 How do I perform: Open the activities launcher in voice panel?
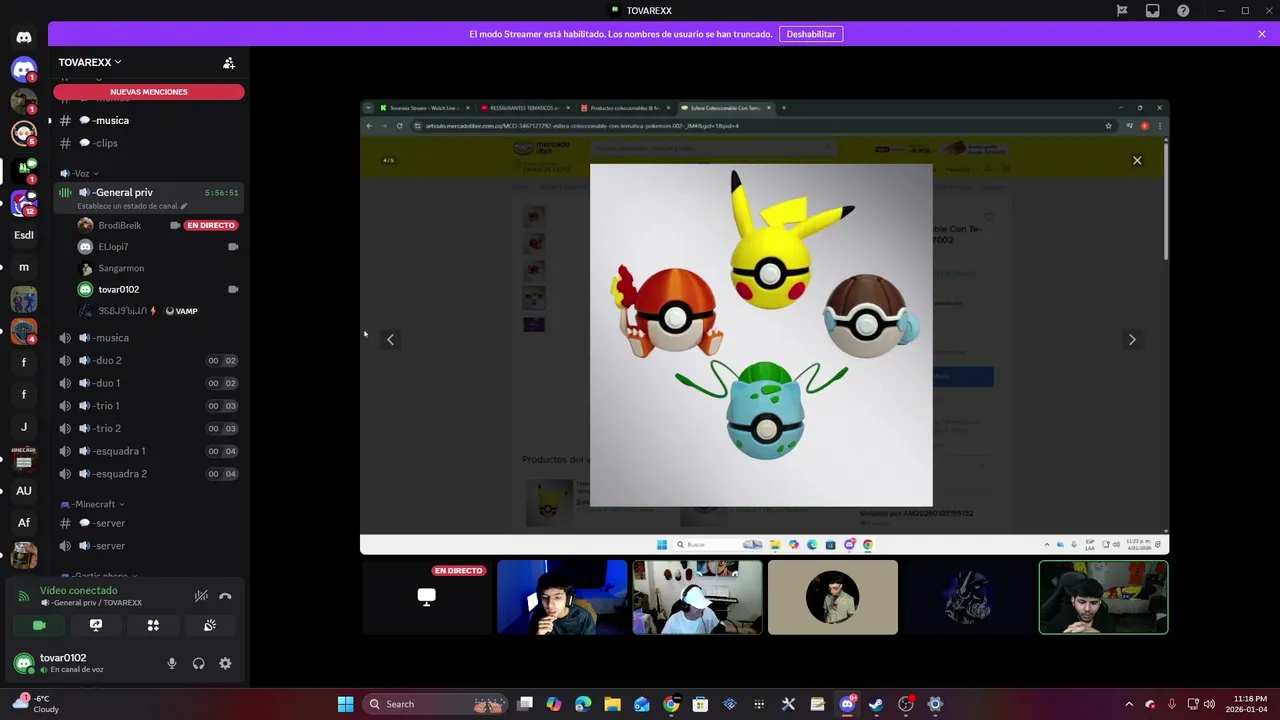pos(153,625)
